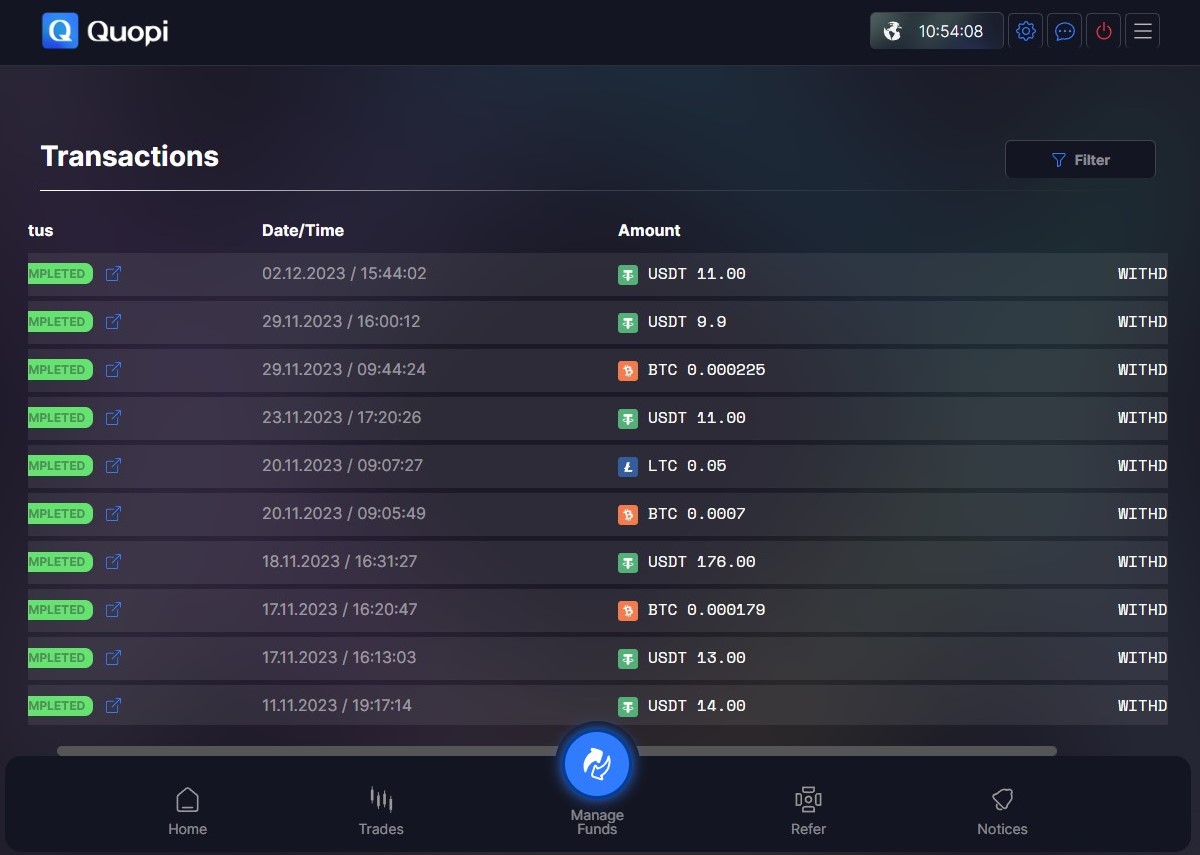The width and height of the screenshot is (1200, 855).
Task: Open the hamburger menu
Action: [1143, 31]
